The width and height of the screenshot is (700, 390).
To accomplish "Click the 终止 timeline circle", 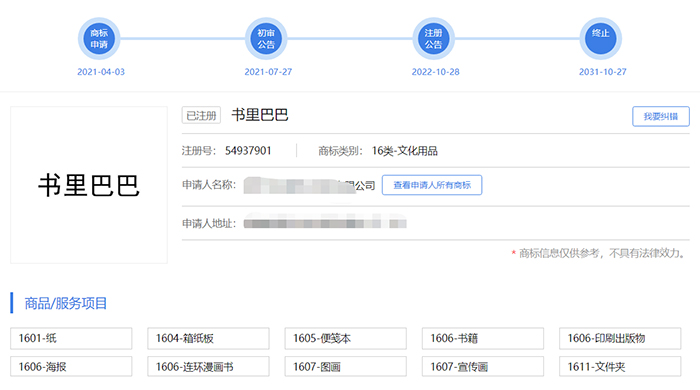I will (x=600, y=39).
